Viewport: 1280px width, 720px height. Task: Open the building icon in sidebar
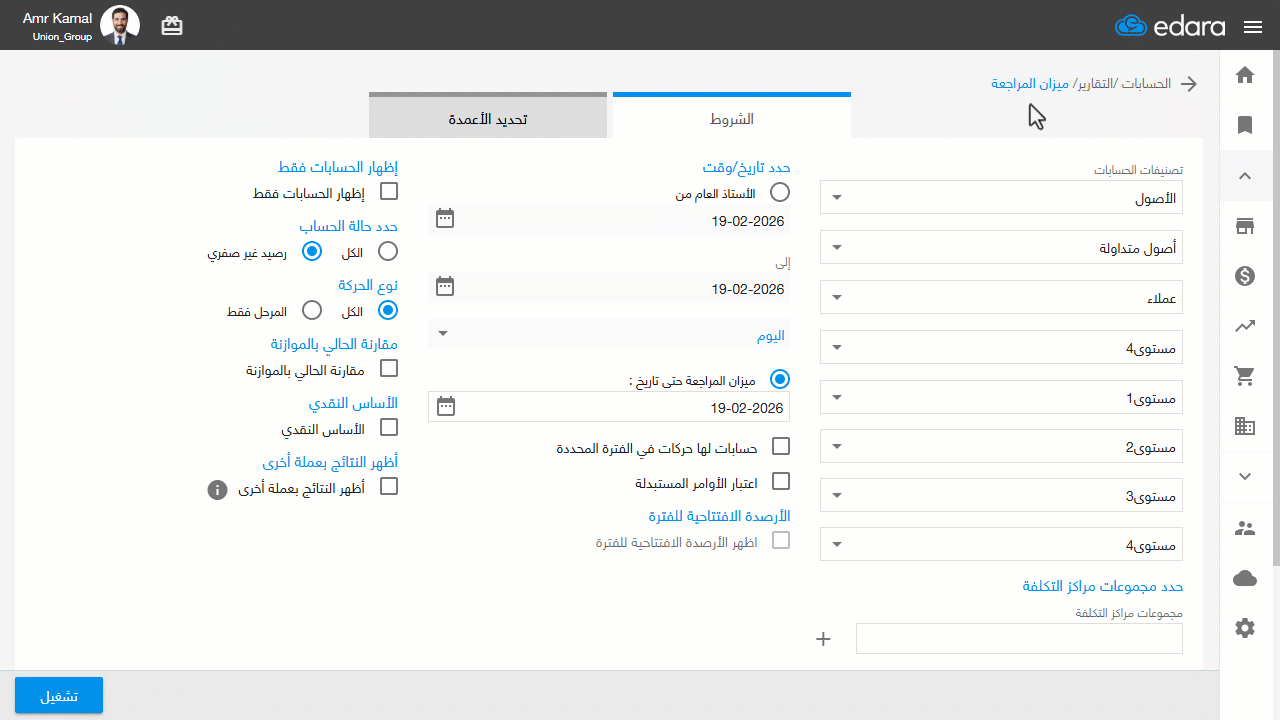(x=1245, y=426)
